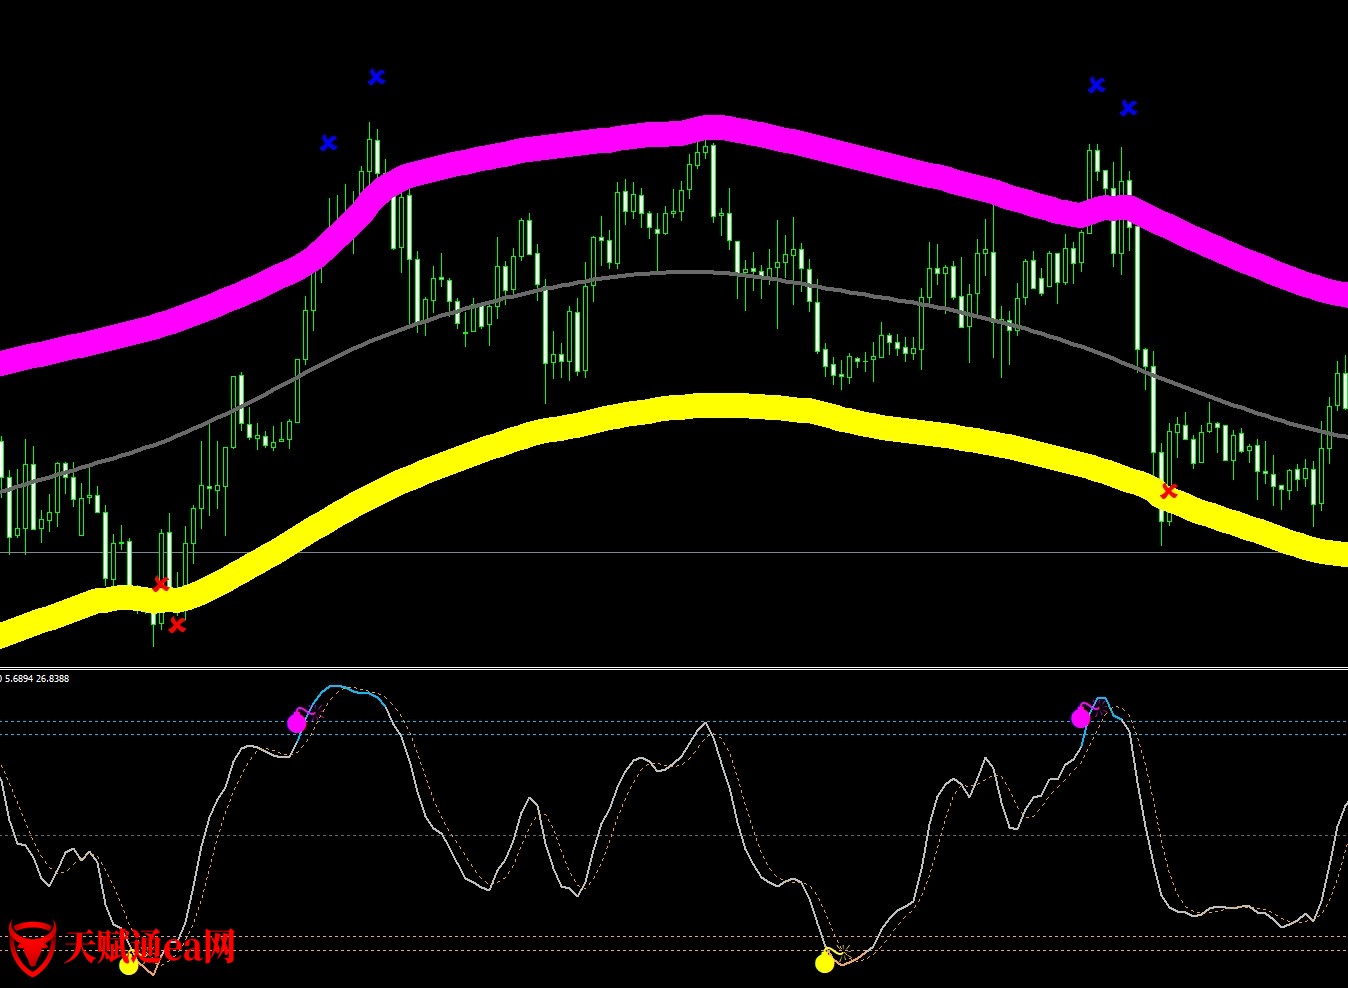Image resolution: width=1348 pixels, height=988 pixels.
Task: Select the yellow dot at the oscillator's middle trough
Action: click(x=824, y=963)
